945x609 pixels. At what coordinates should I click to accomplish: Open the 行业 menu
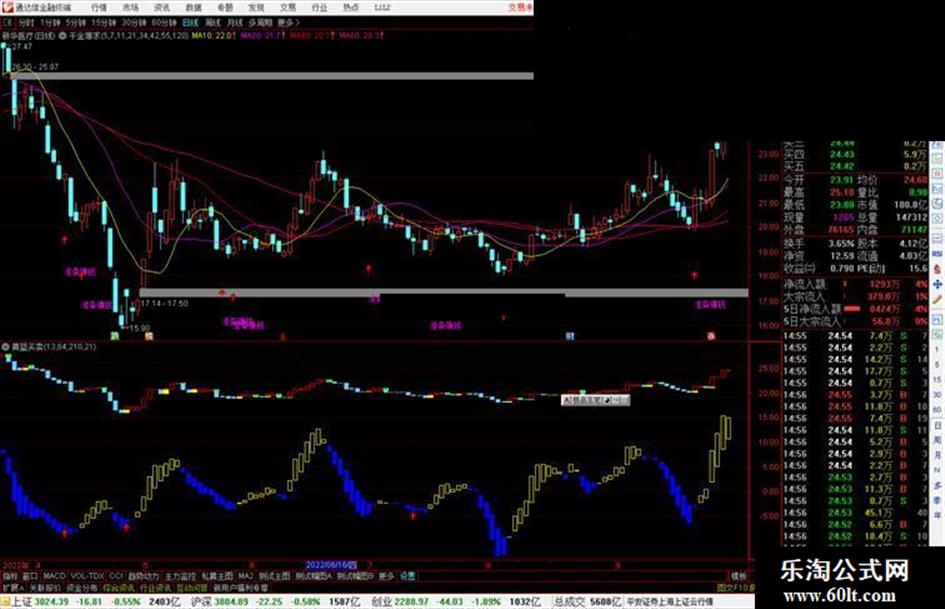pyautogui.click(x=319, y=7)
